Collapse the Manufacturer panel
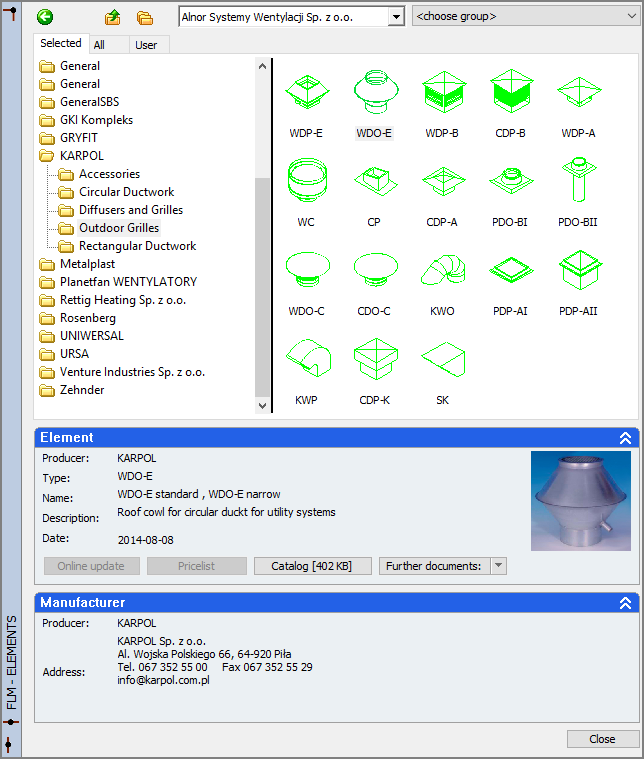This screenshot has width=644, height=759. coord(625,603)
